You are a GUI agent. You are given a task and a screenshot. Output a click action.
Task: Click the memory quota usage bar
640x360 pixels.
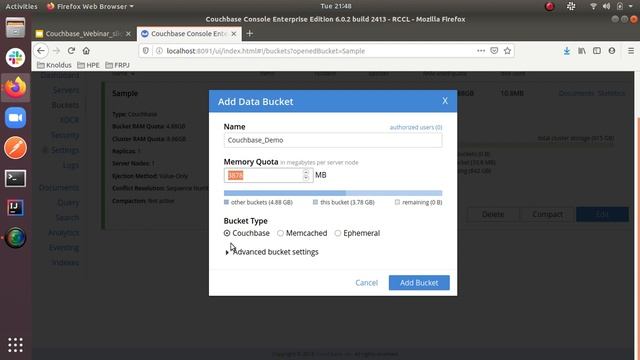point(333,193)
